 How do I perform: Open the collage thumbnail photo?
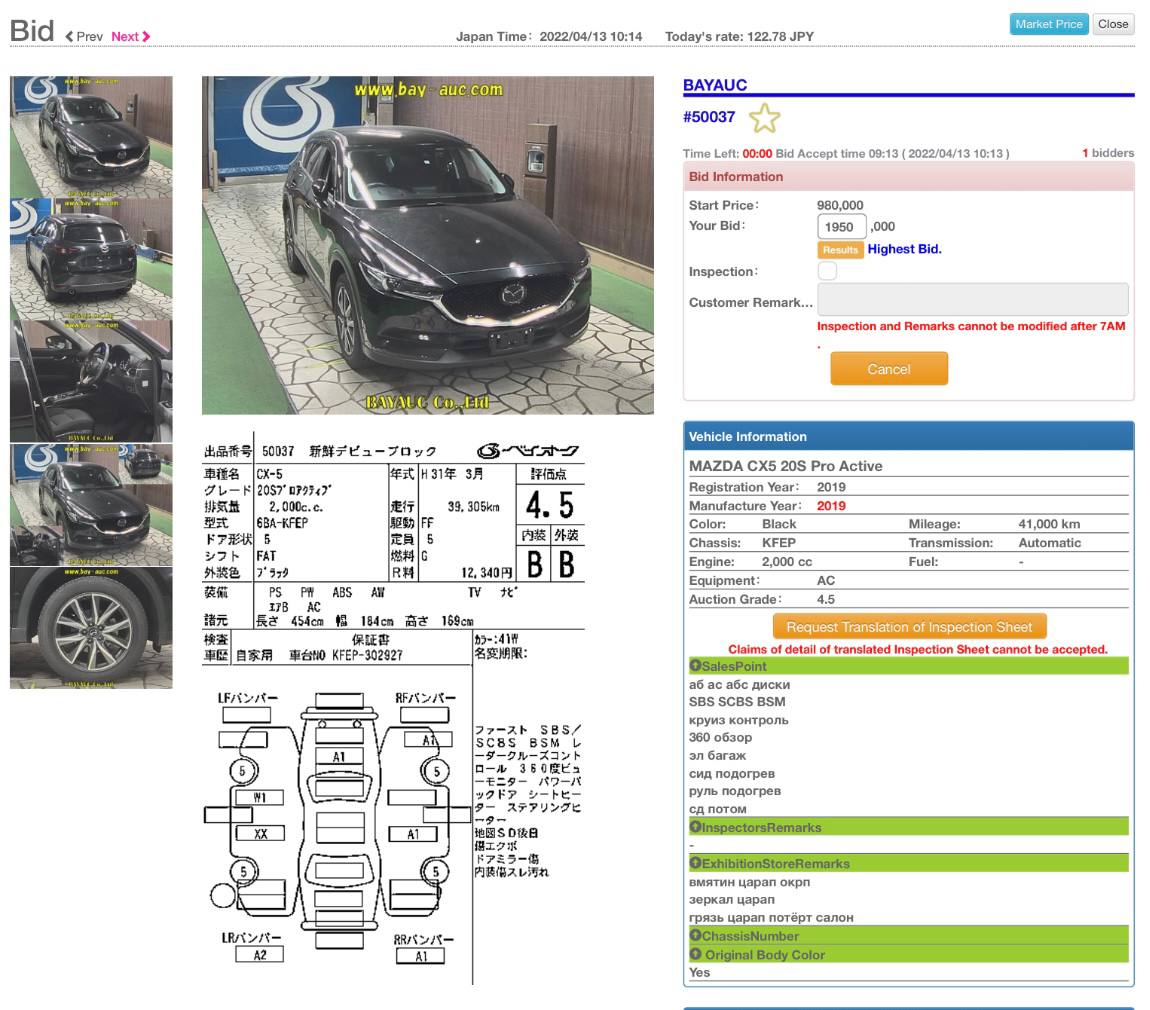[x=91, y=505]
